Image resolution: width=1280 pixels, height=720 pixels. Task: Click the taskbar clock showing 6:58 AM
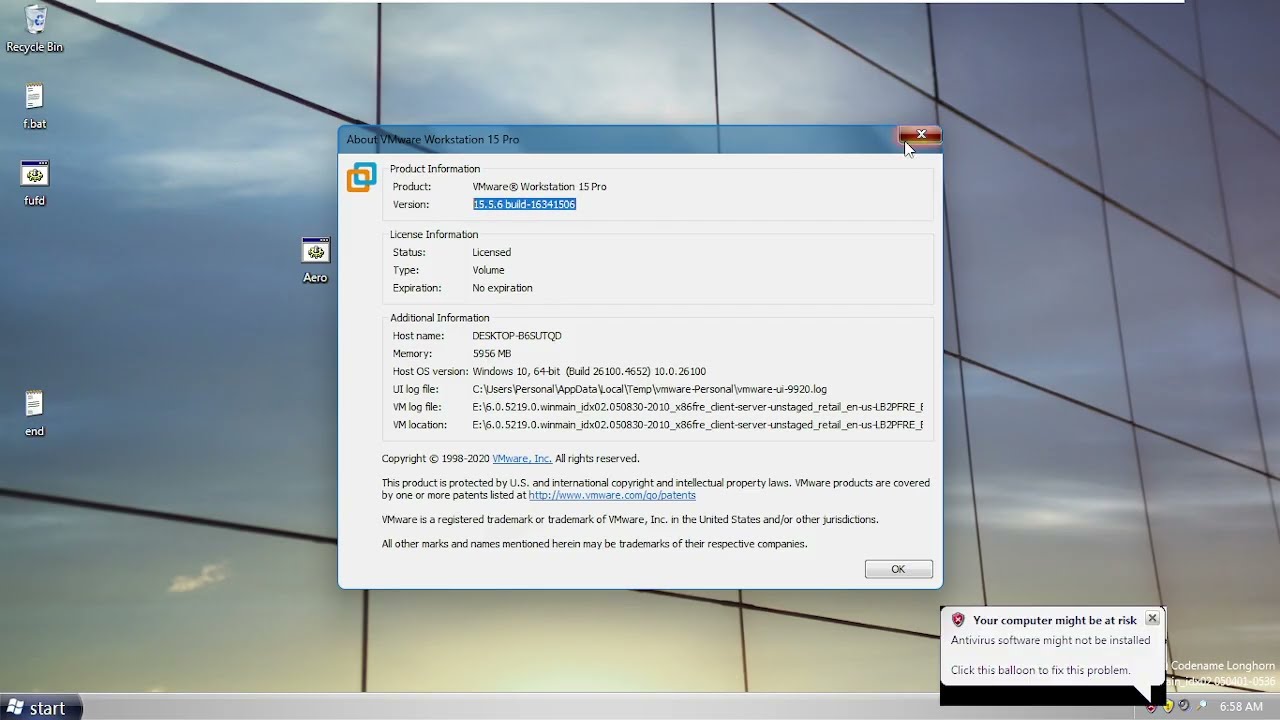pyautogui.click(x=1241, y=707)
